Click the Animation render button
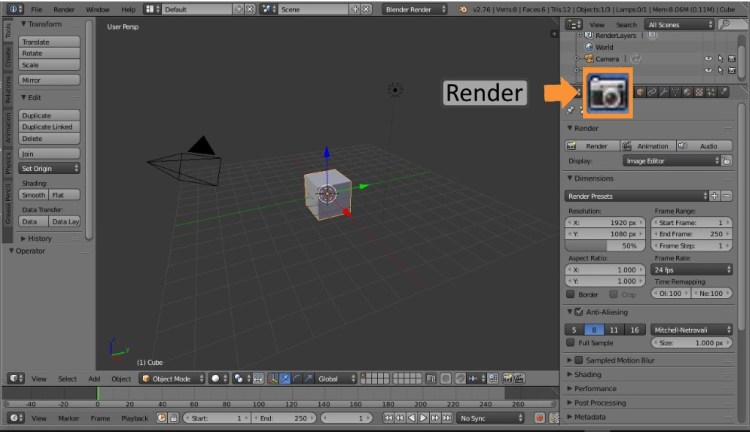This screenshot has width=750, height=432. tap(648, 146)
